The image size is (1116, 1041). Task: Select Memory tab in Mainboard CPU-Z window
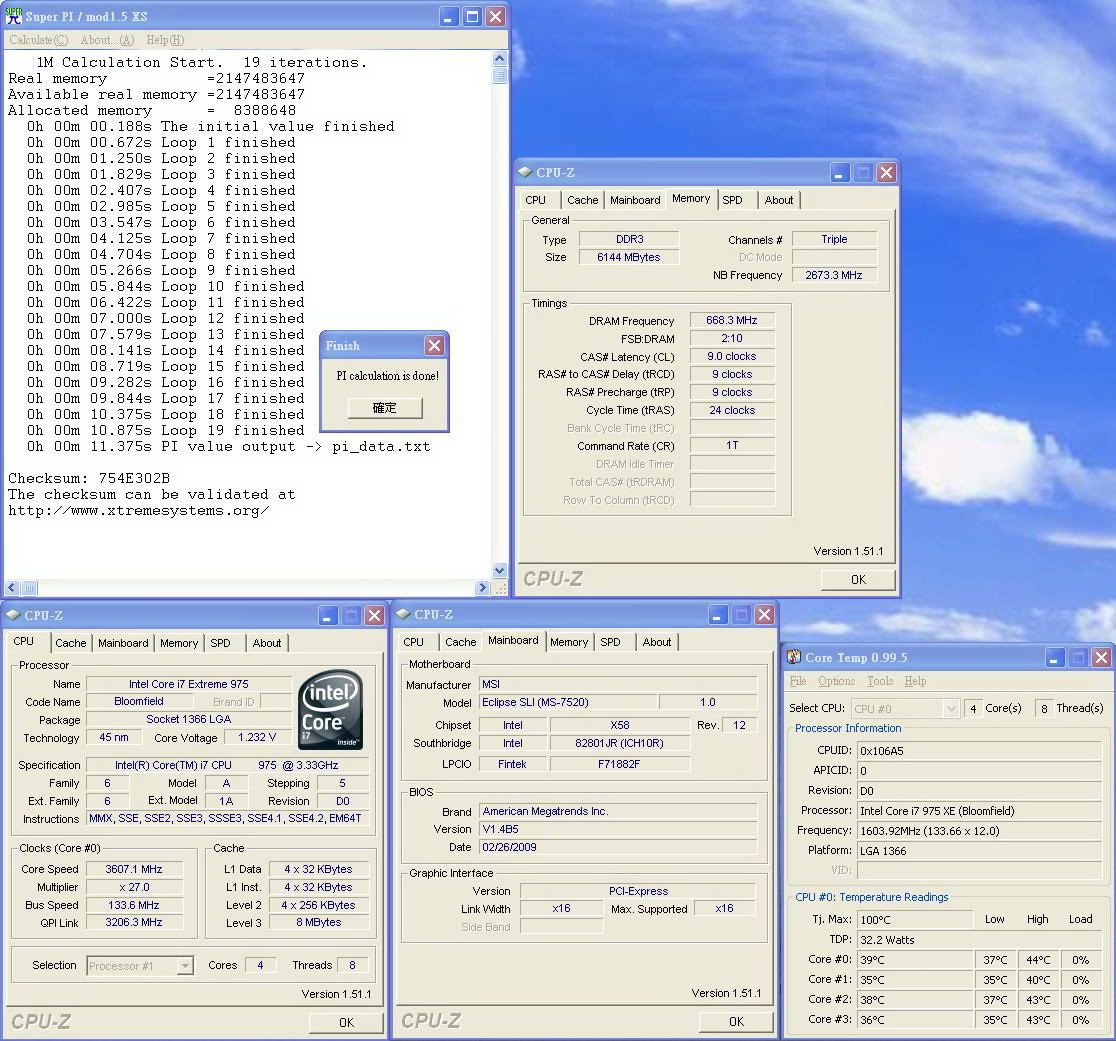pyautogui.click(x=569, y=642)
